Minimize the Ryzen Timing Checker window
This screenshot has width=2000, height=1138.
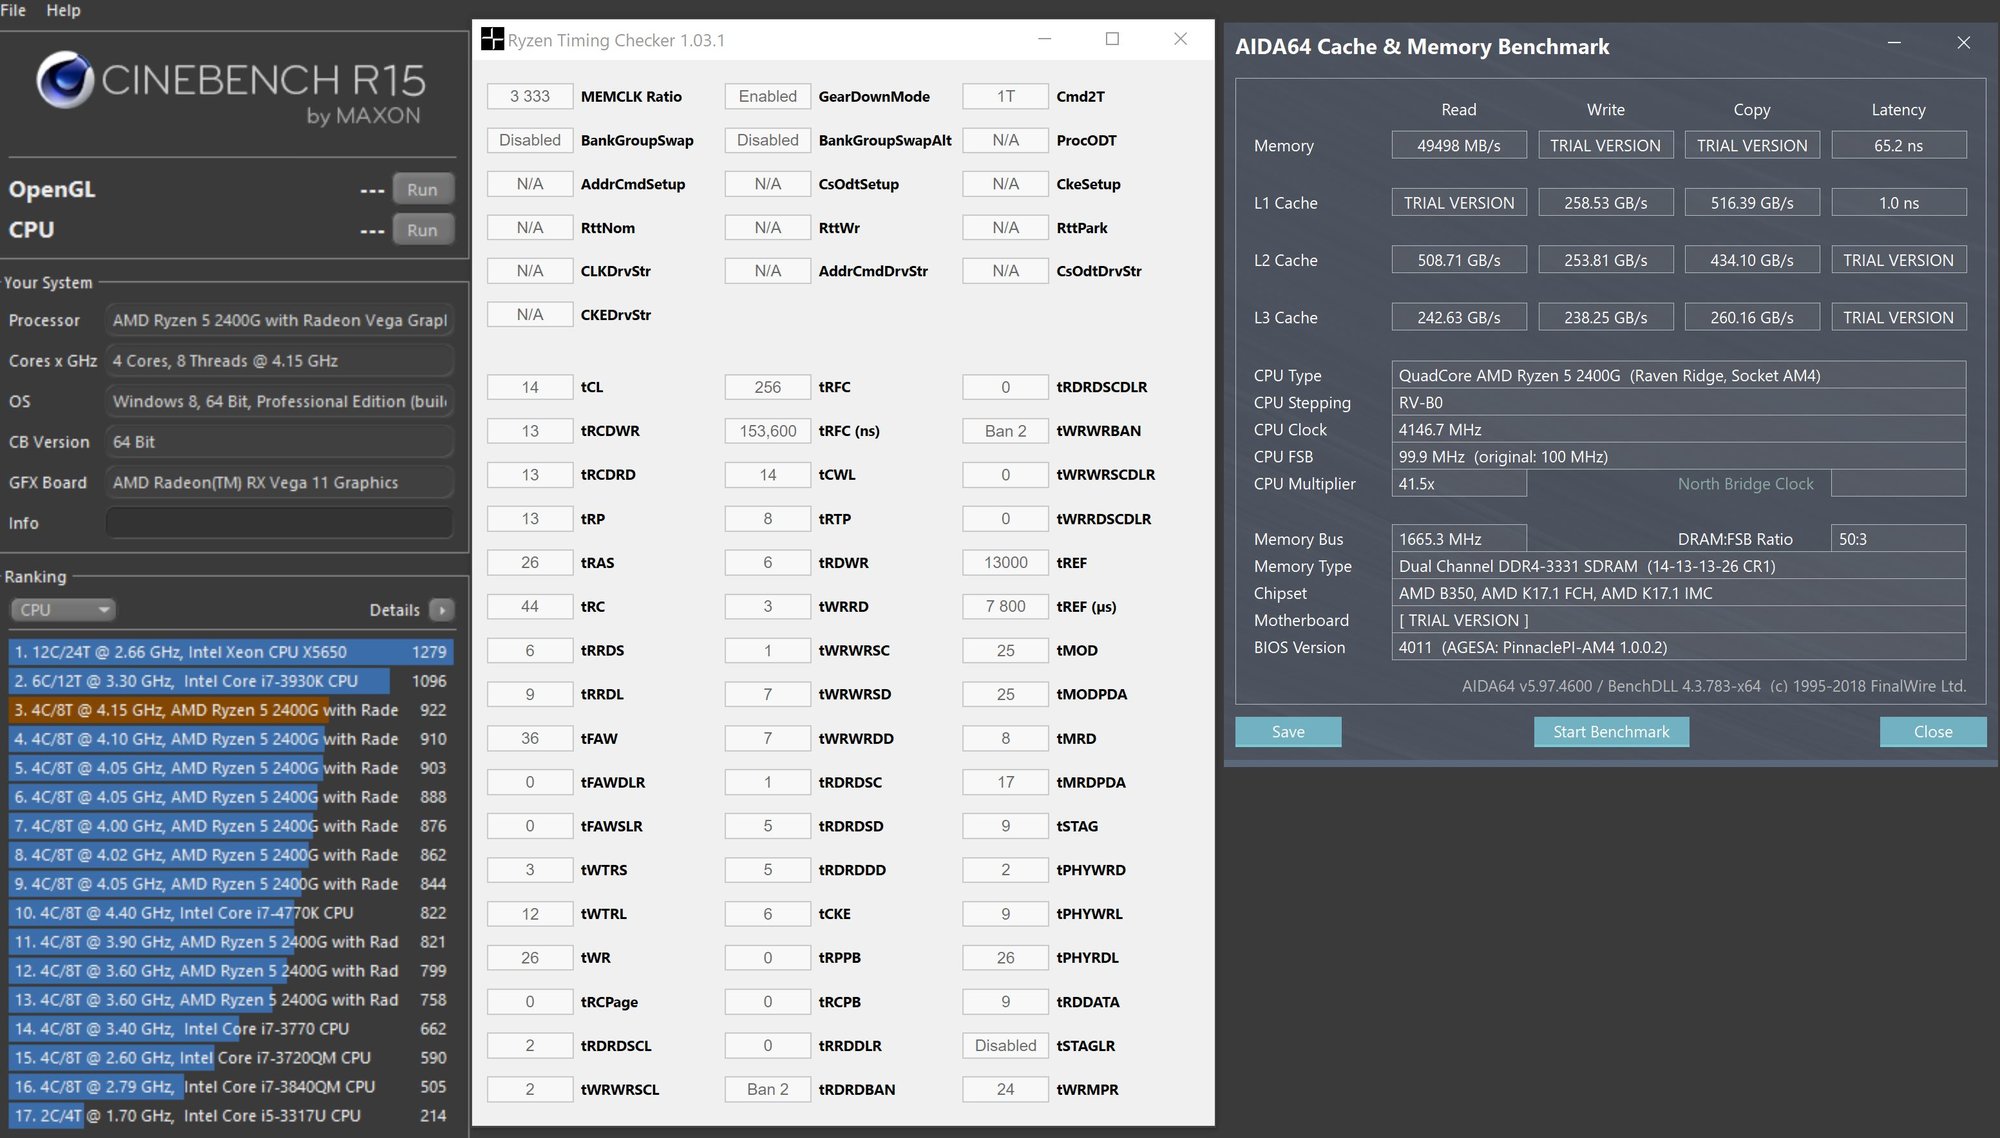click(1045, 39)
